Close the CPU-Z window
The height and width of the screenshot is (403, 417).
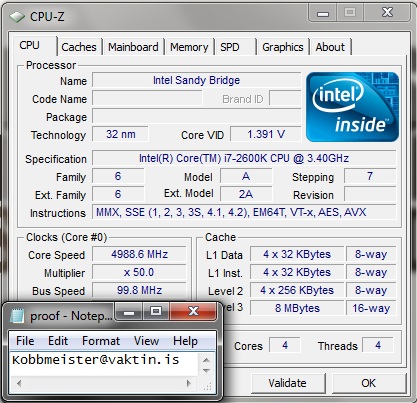point(387,13)
